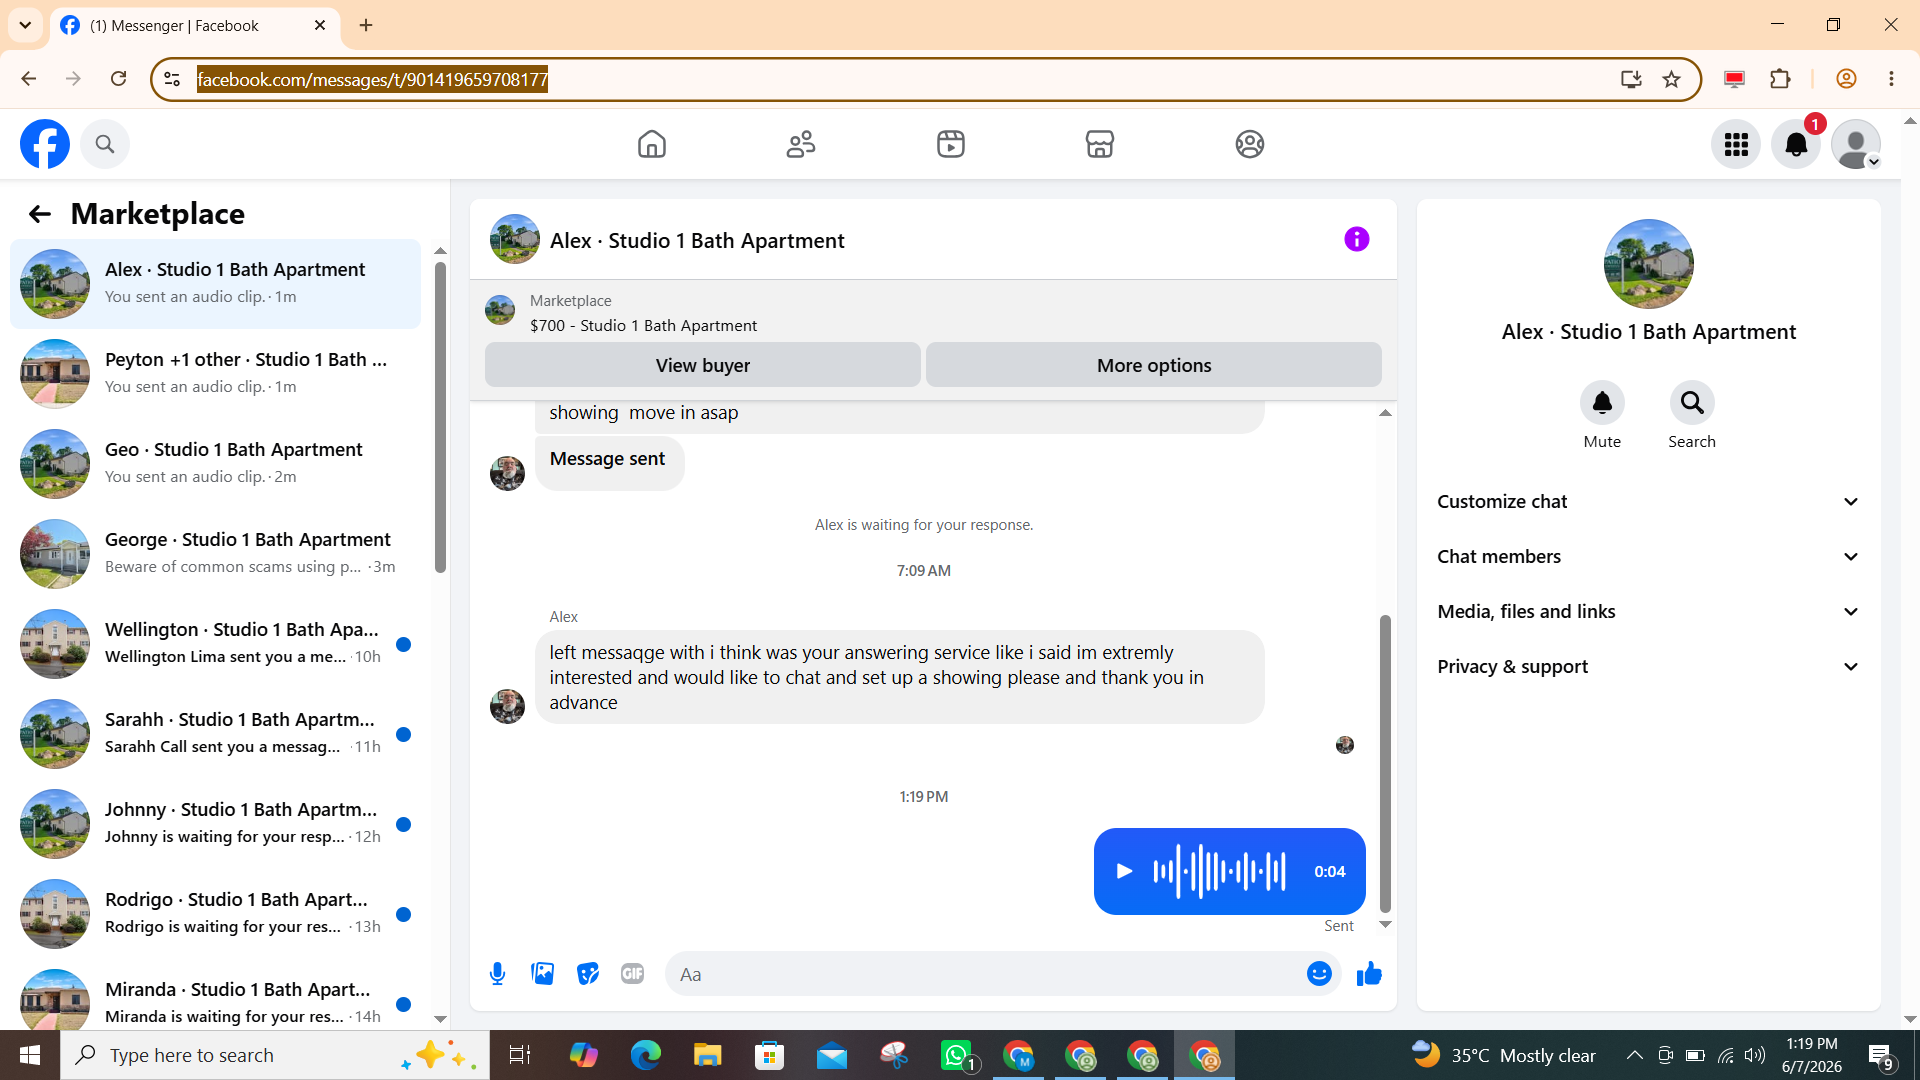The width and height of the screenshot is (1920, 1080).
Task: Open the Marketplace storefront icon in top nav
Action: tap(1100, 144)
